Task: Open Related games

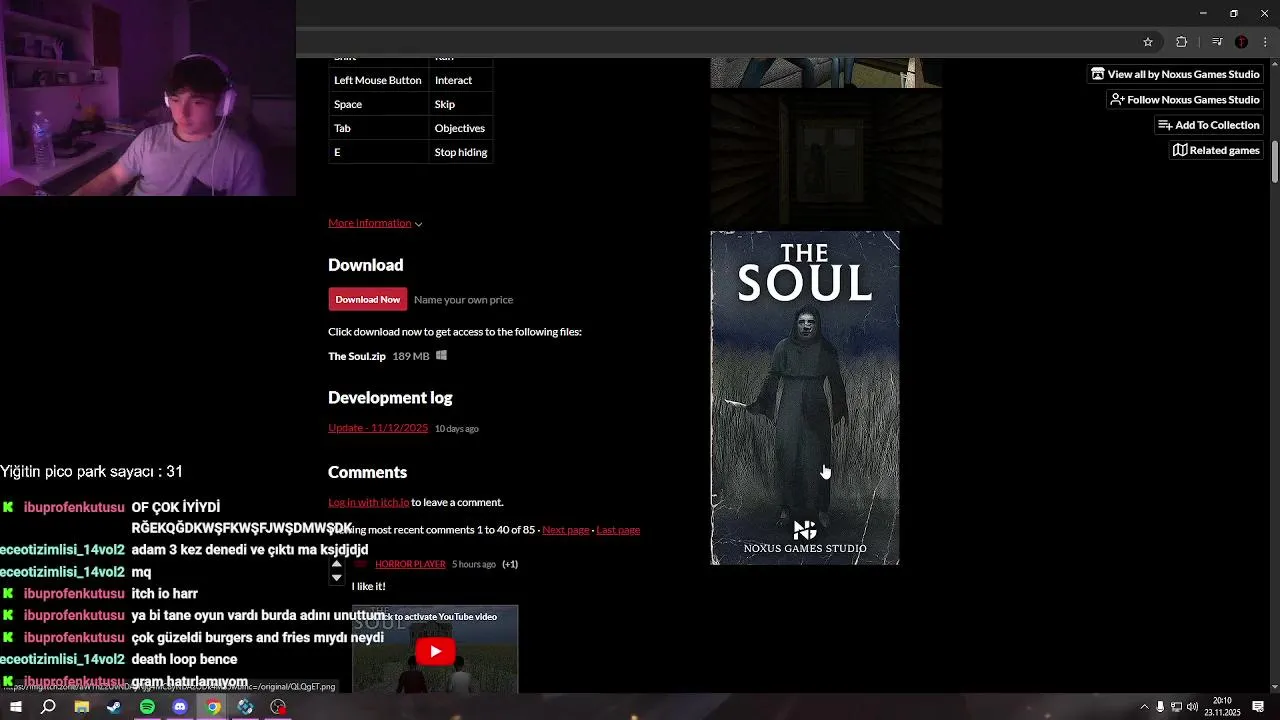Action: tap(1216, 150)
